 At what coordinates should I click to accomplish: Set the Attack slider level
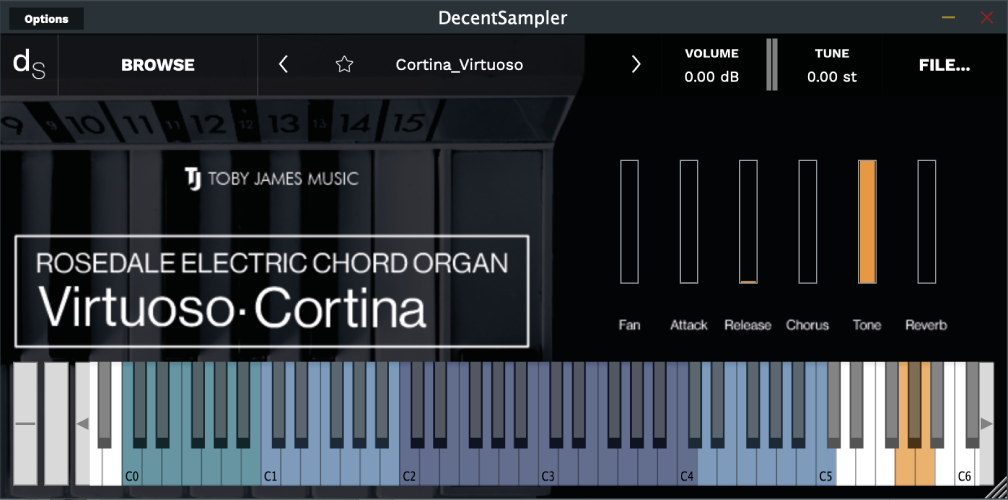point(688,222)
